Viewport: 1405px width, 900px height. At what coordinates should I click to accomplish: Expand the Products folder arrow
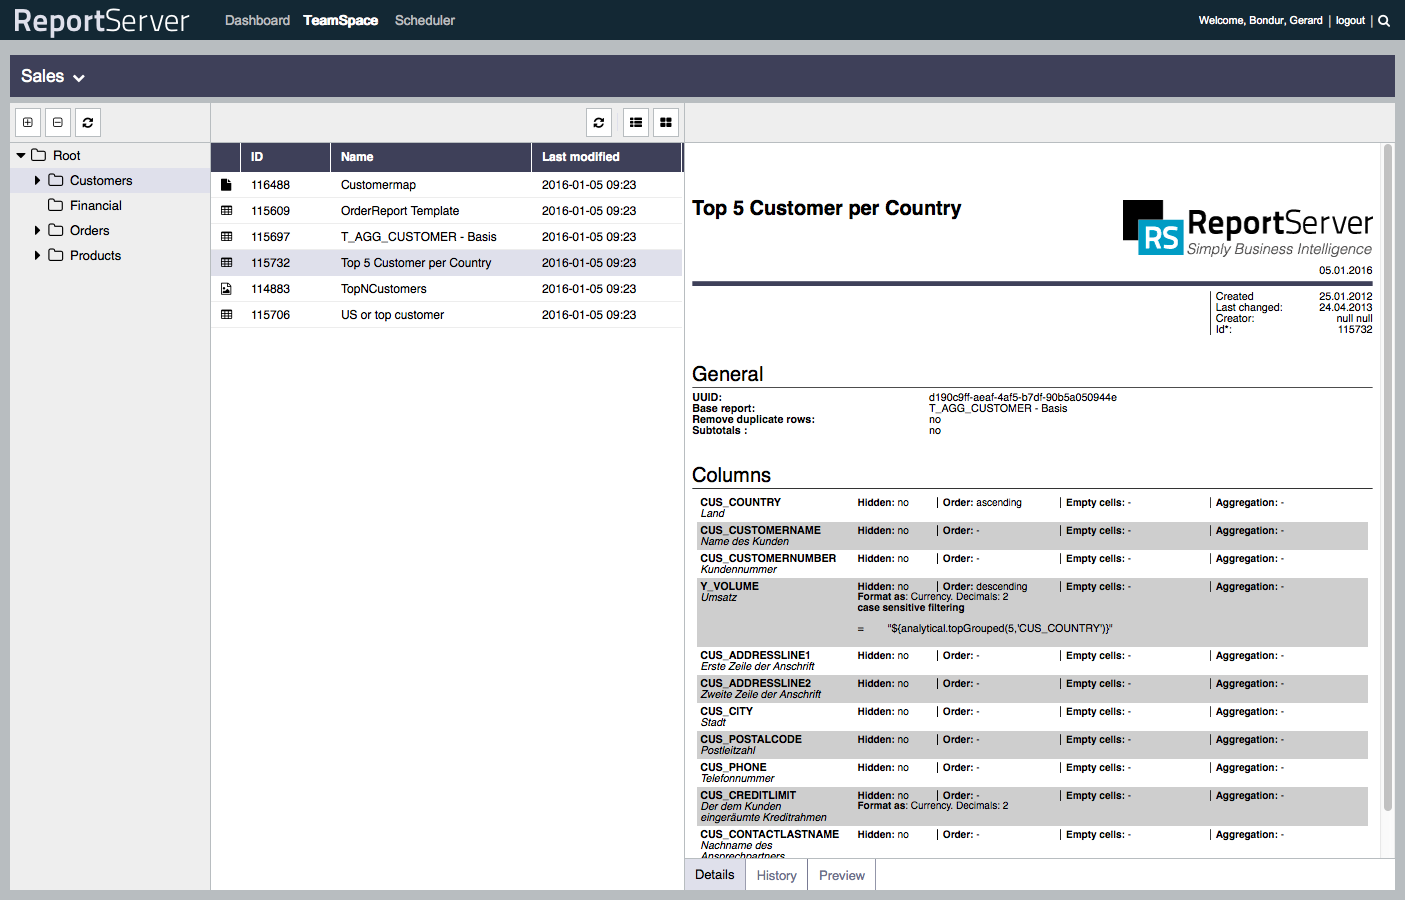pos(38,255)
